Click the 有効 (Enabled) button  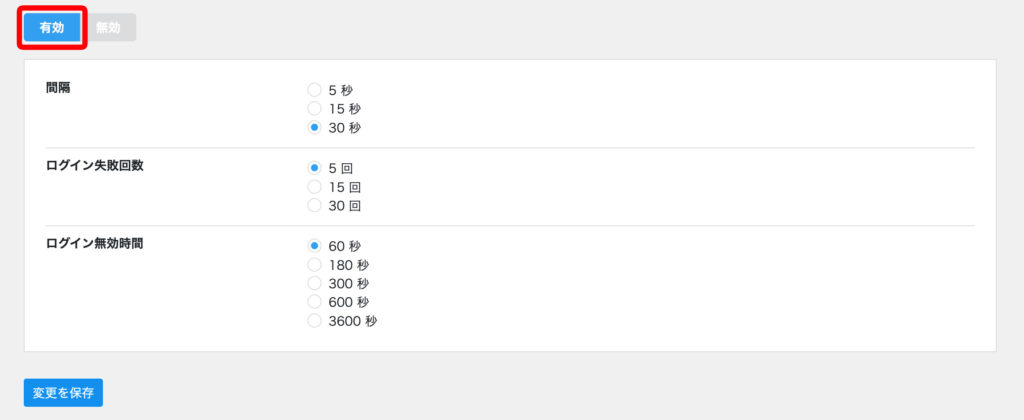point(52,28)
